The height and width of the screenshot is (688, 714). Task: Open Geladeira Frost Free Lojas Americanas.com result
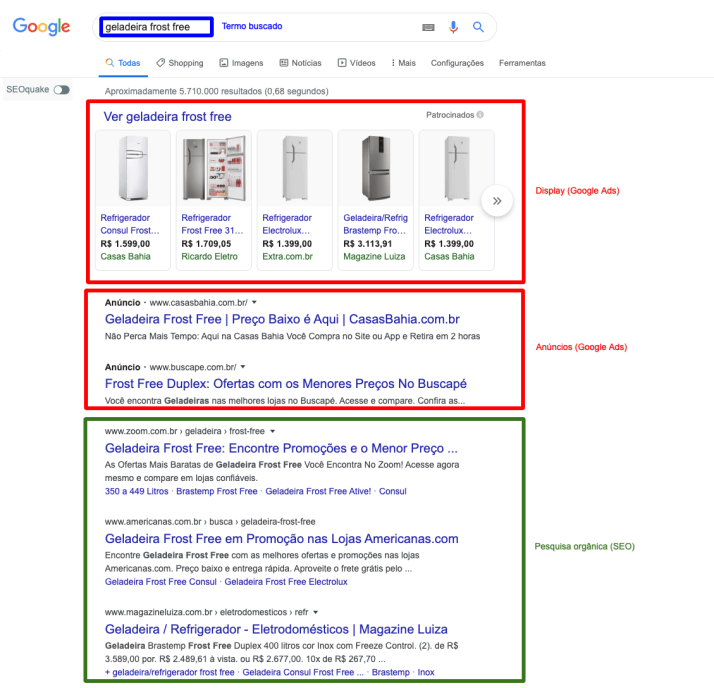(x=281, y=539)
